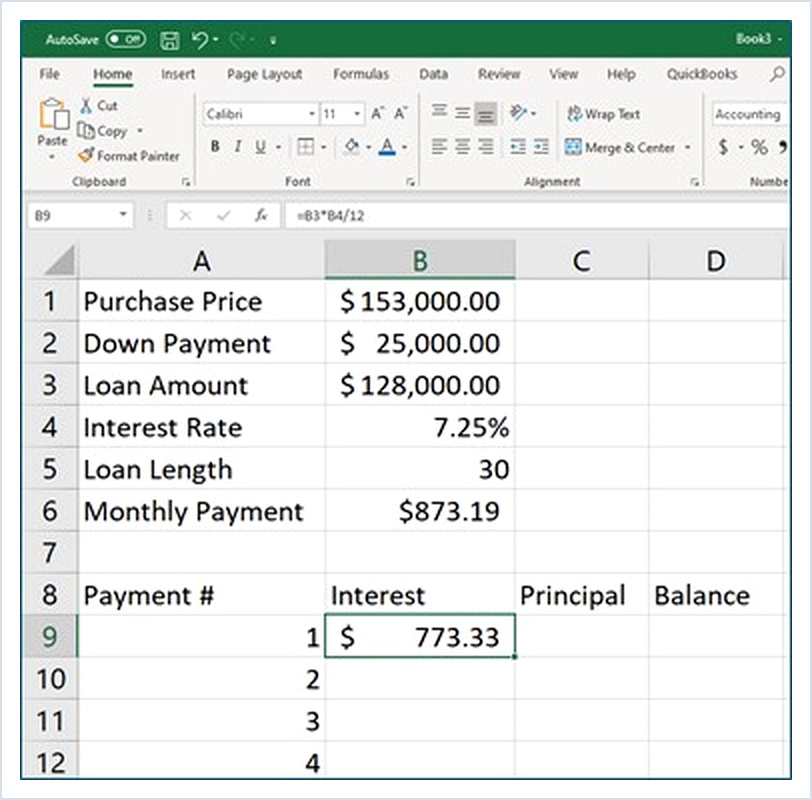Expand Merge & Center options arrow
812x800 pixels.
point(688,148)
